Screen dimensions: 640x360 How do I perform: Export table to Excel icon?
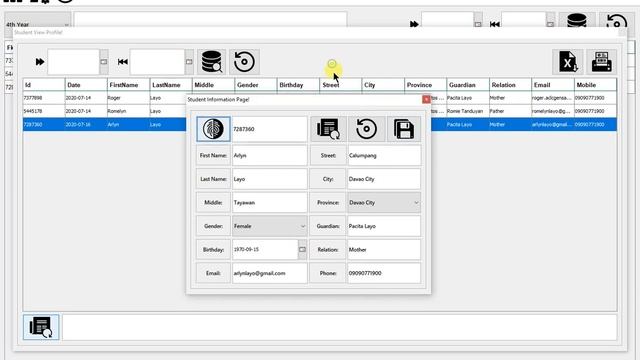(568, 62)
